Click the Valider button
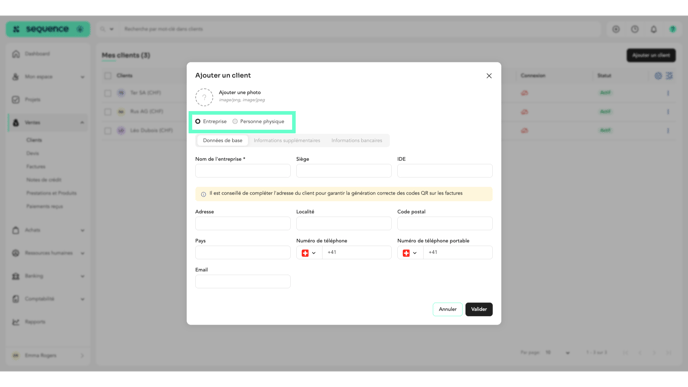Viewport: 688px width, 387px height. coord(479,309)
